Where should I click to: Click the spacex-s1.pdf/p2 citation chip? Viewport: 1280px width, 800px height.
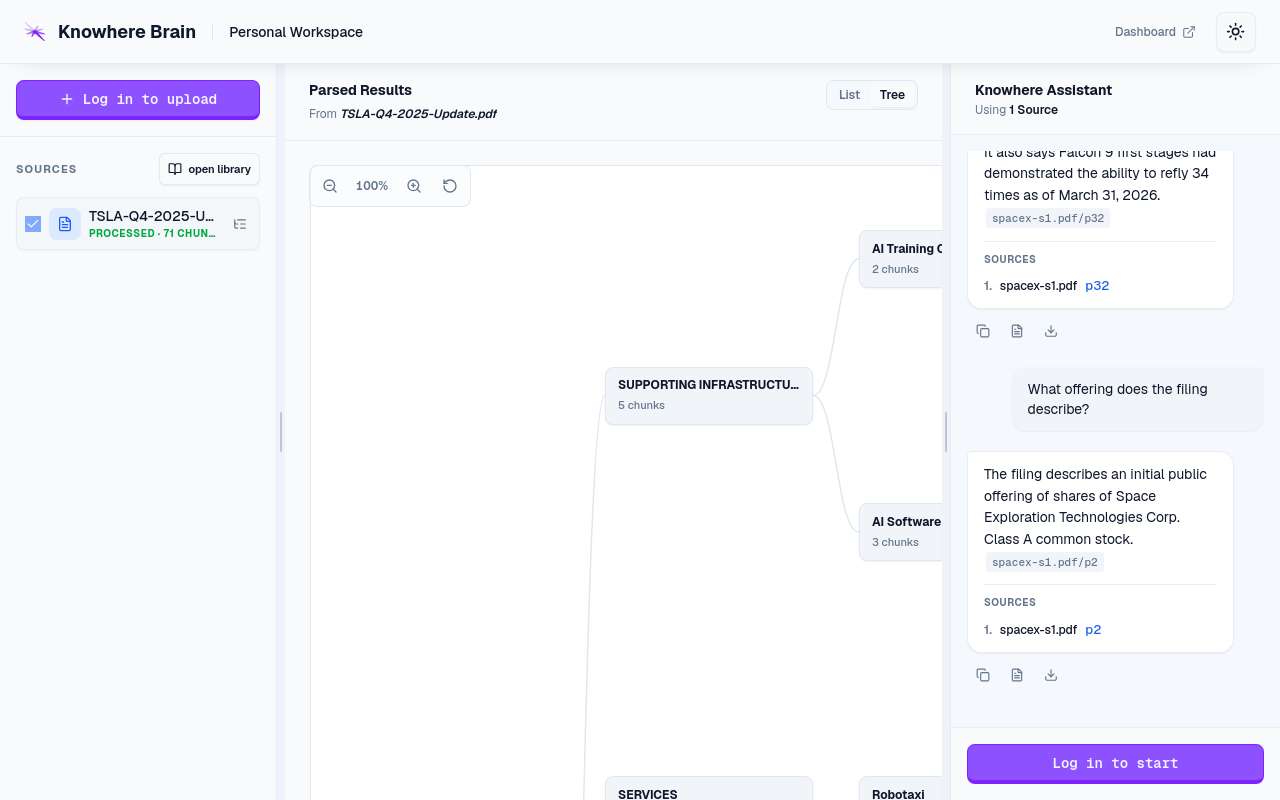[x=1044, y=562]
